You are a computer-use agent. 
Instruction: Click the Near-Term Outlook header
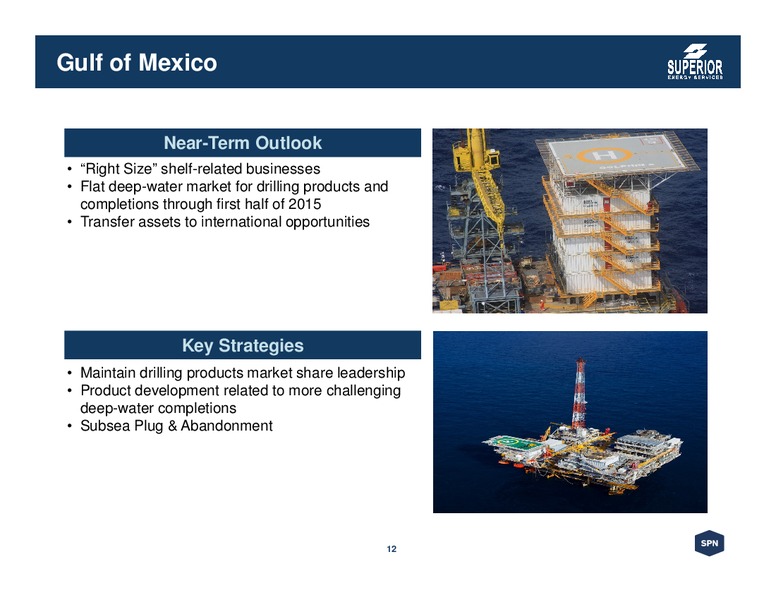pyautogui.click(x=242, y=143)
